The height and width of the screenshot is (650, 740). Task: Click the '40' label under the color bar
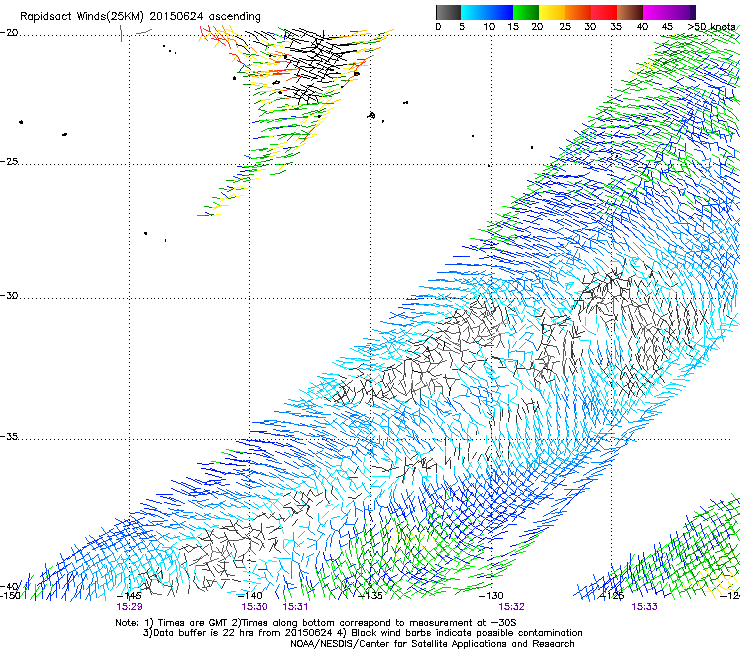pos(642,26)
